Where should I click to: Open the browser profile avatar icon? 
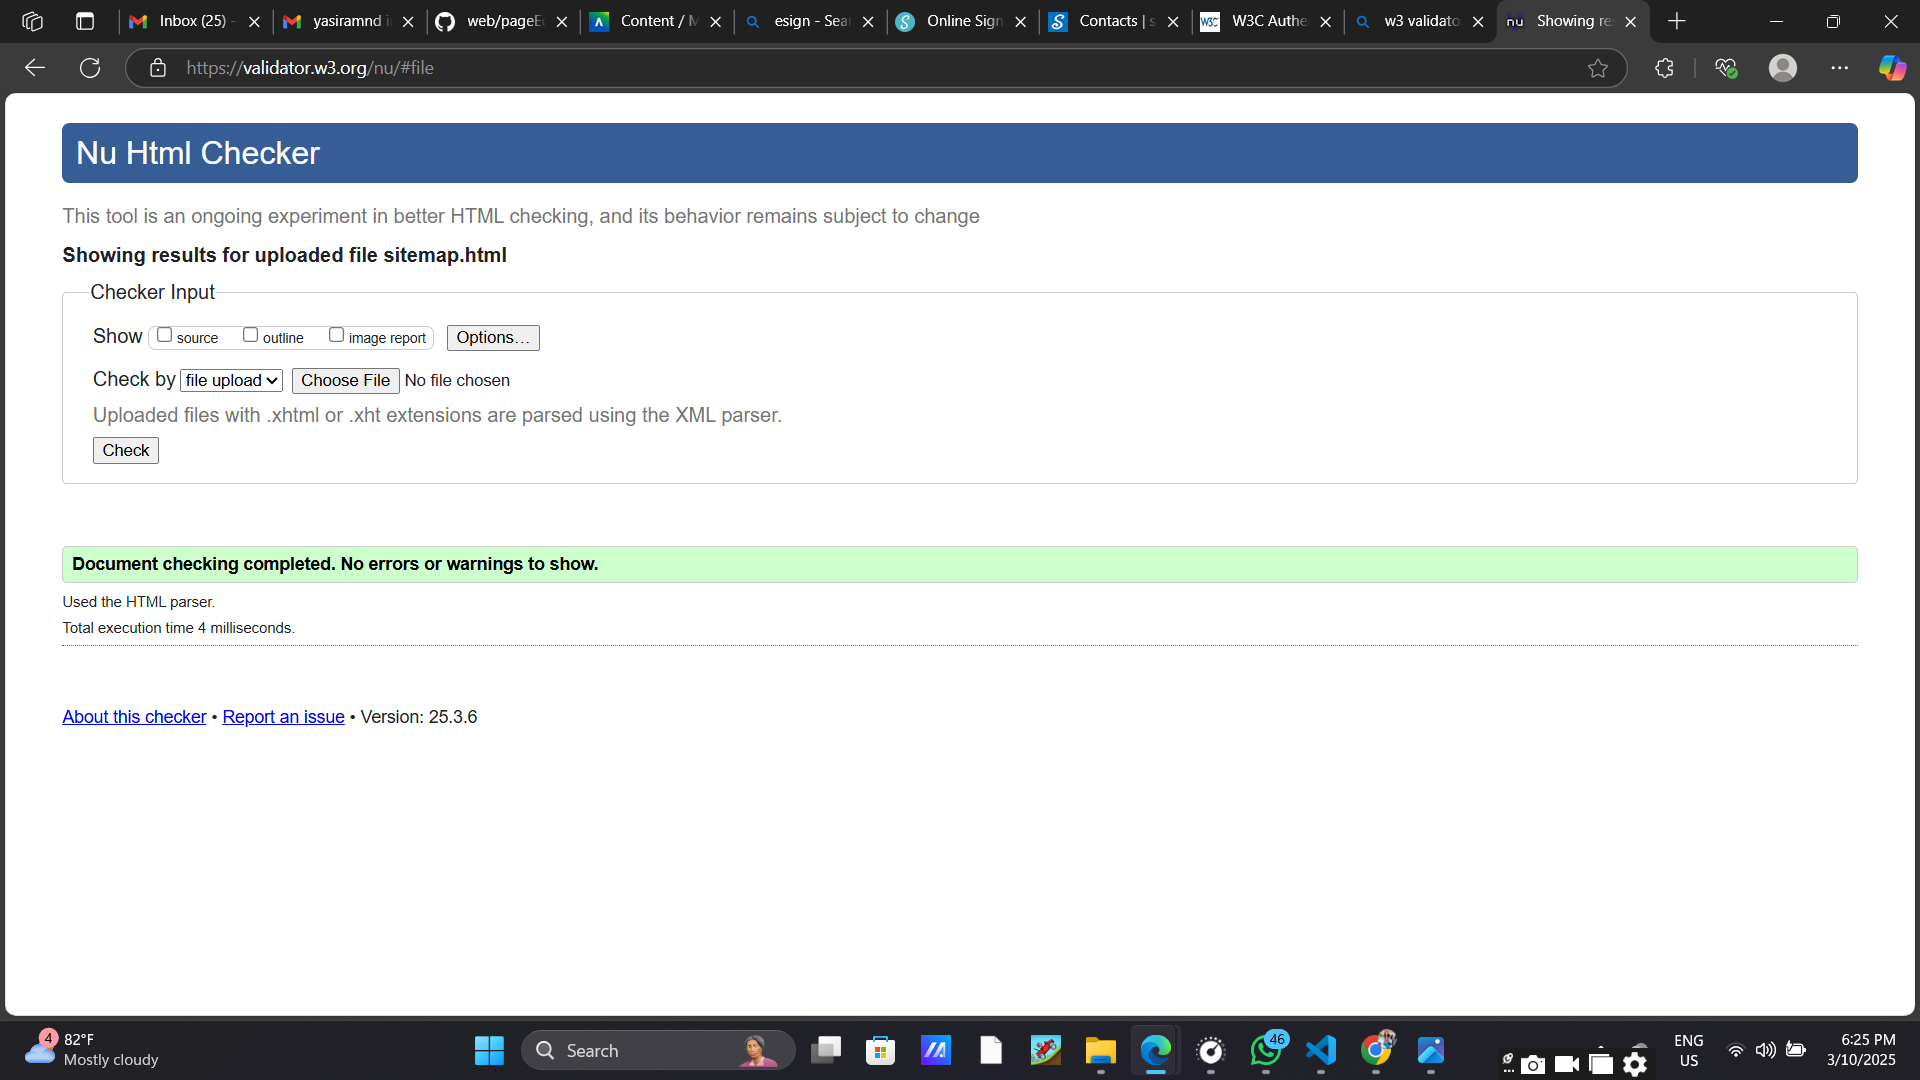[1782, 68]
